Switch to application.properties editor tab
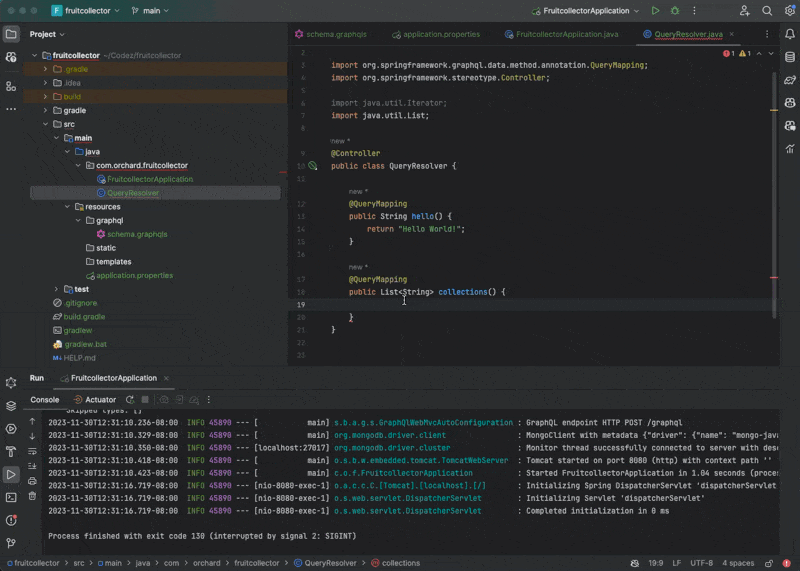 [436, 34]
